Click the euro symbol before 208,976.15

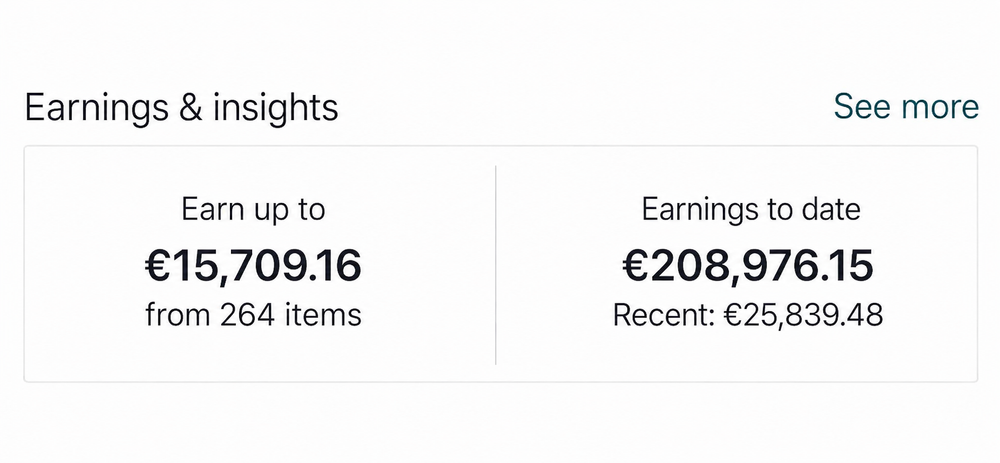click(x=635, y=266)
